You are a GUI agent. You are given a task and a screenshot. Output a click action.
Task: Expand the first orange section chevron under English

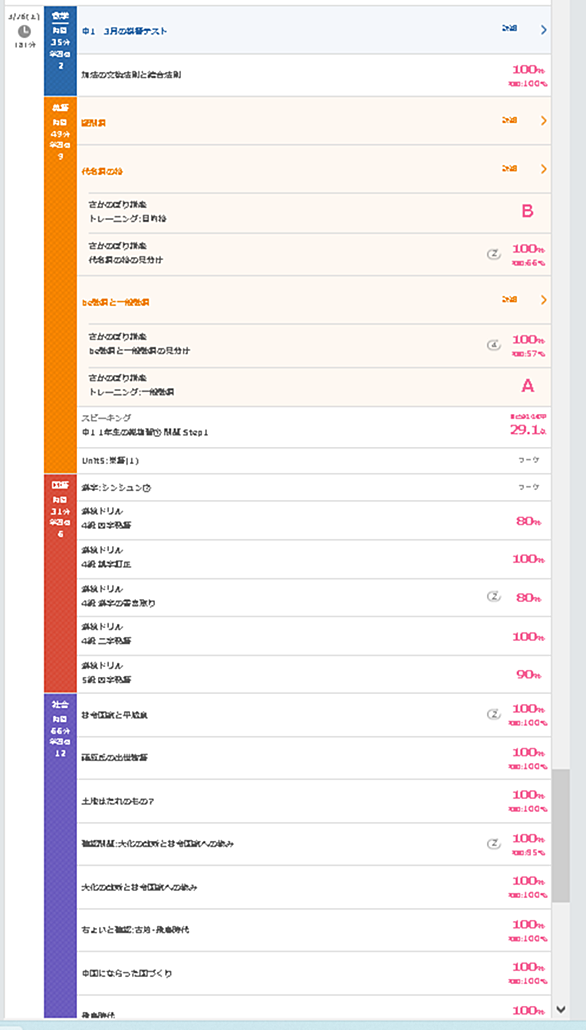[x=543, y=121]
